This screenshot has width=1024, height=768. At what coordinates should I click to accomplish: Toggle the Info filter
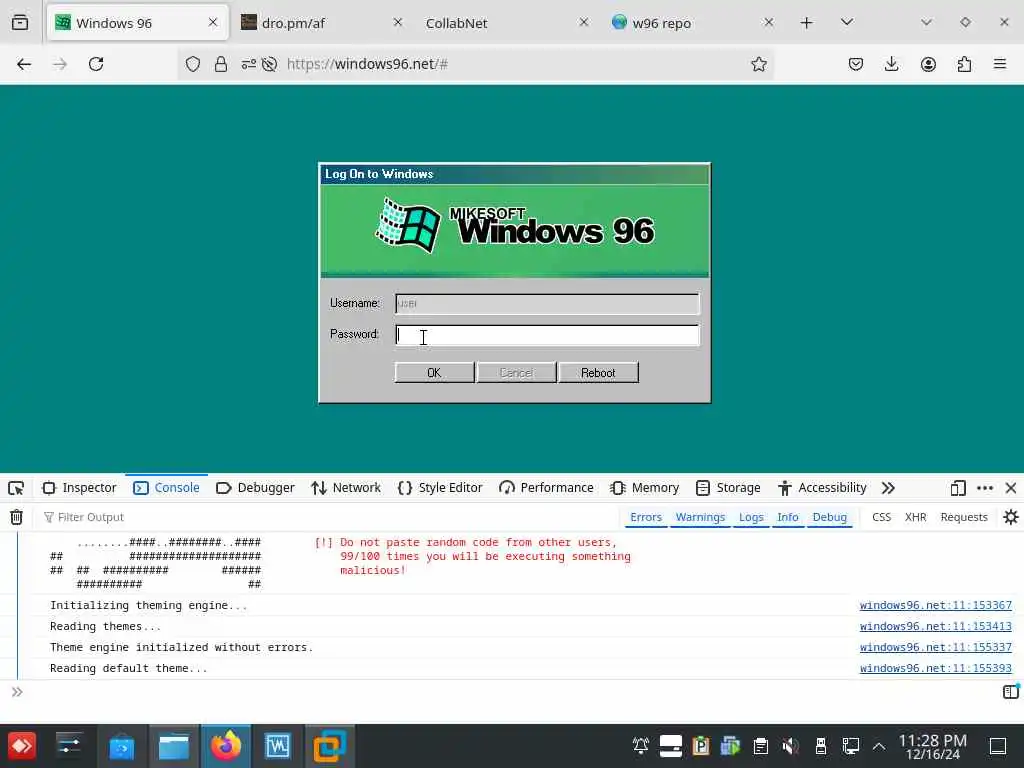coord(788,517)
